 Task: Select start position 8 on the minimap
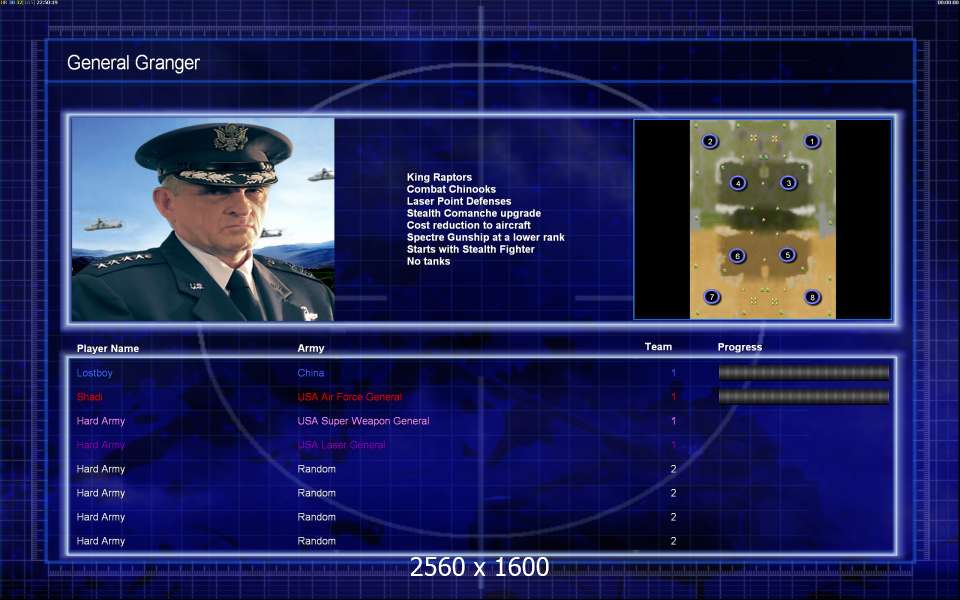[812, 297]
